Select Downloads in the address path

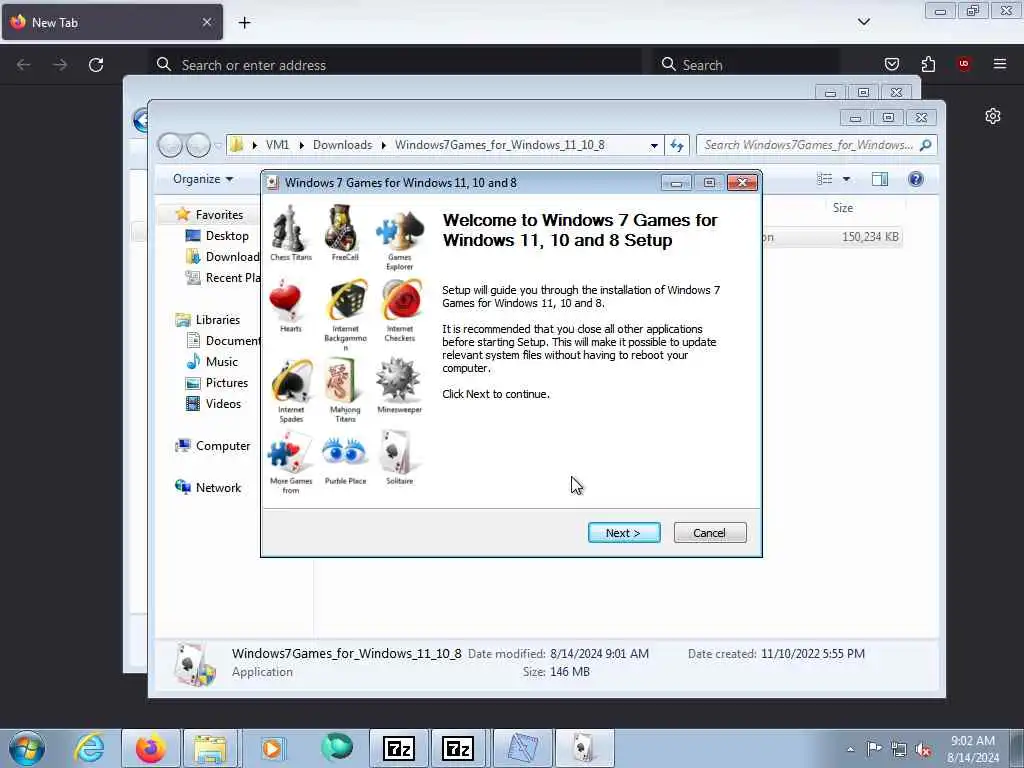coord(342,145)
